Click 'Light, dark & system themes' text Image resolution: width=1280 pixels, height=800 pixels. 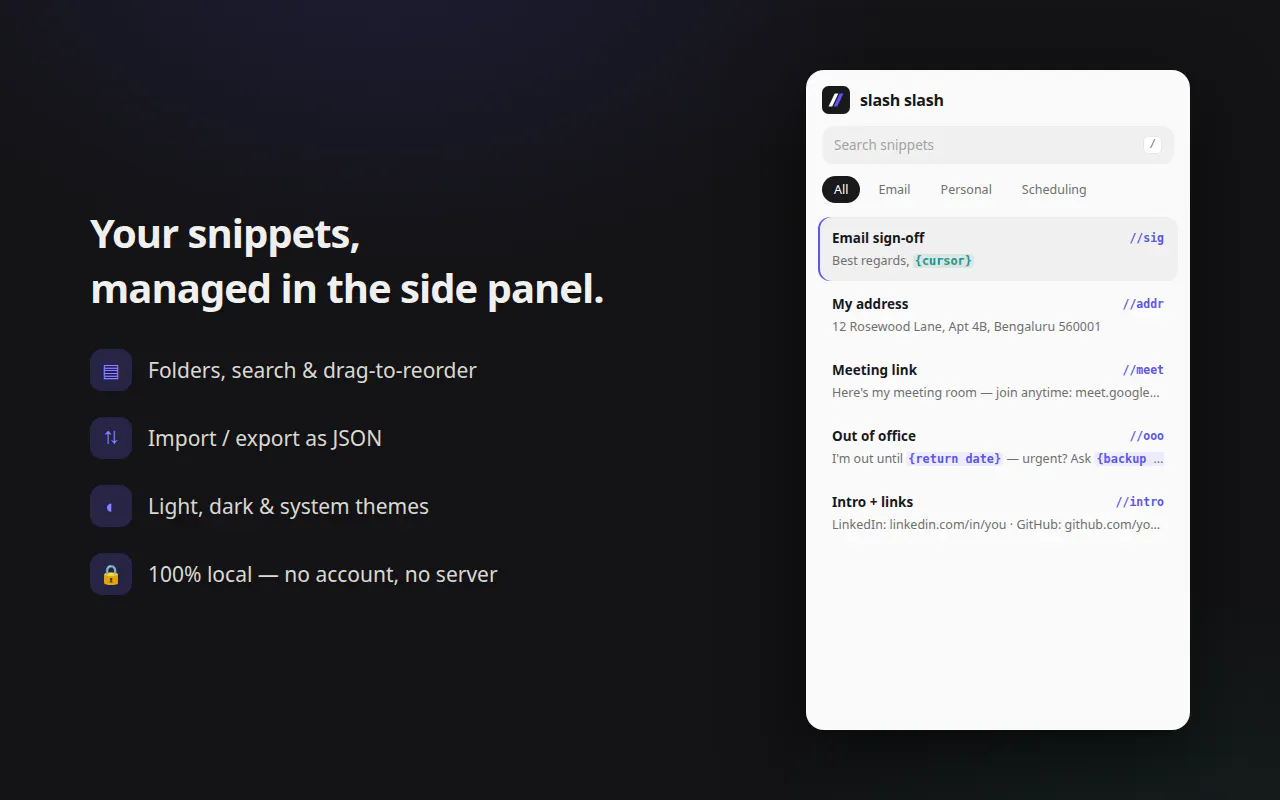[288, 506]
